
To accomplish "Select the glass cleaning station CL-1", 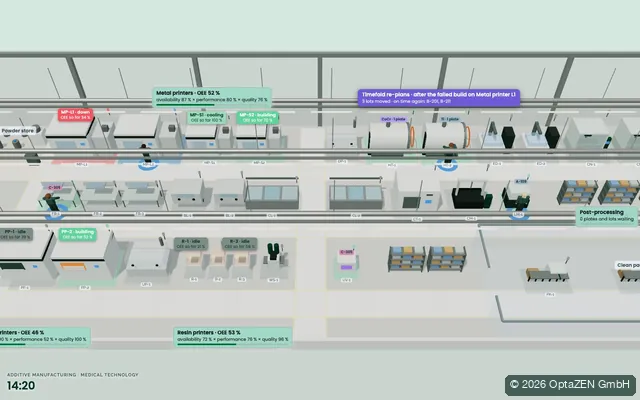I will pos(272,193).
